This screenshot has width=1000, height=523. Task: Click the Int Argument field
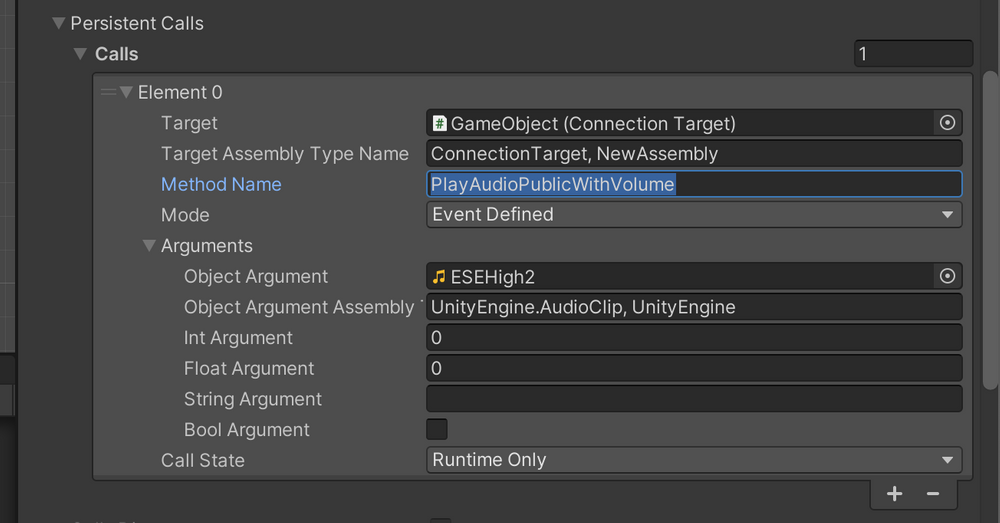pyautogui.click(x=693, y=337)
